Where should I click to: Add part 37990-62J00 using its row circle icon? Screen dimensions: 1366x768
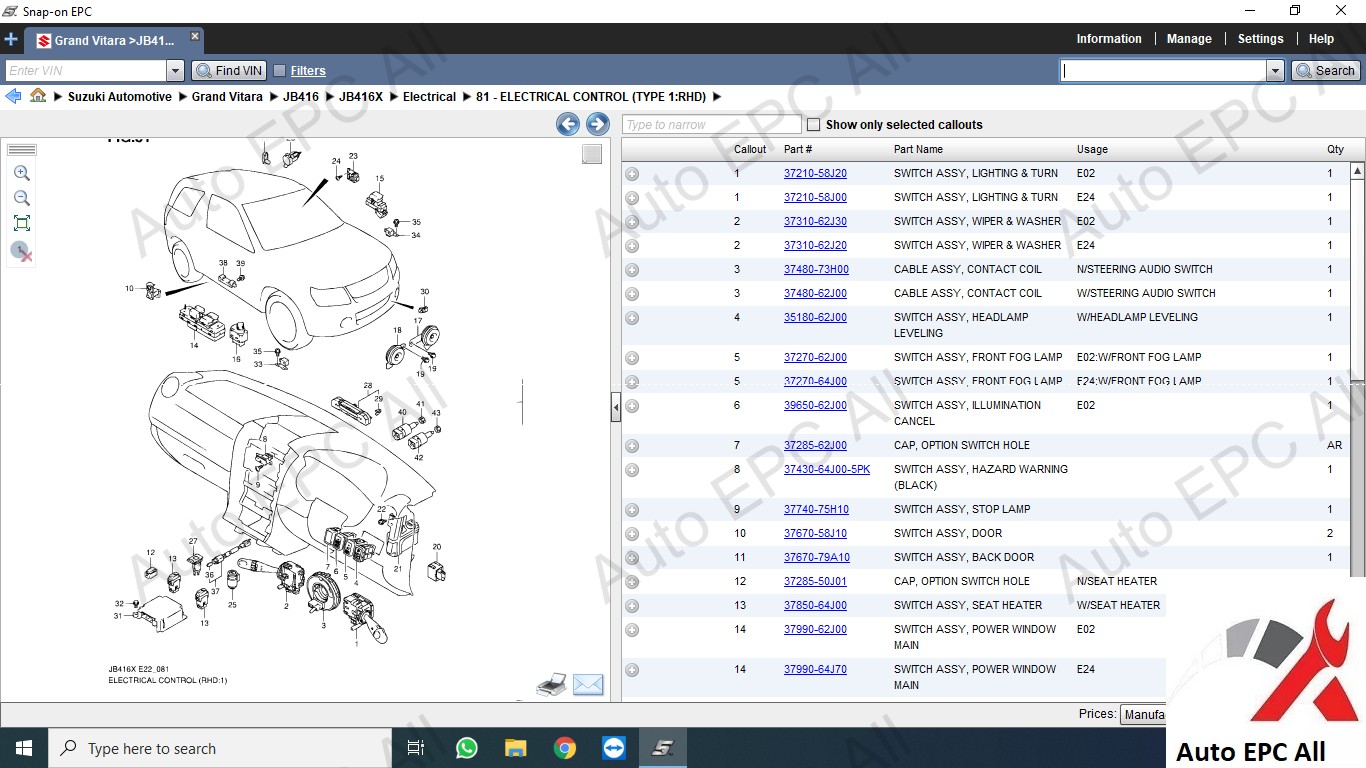(632, 630)
